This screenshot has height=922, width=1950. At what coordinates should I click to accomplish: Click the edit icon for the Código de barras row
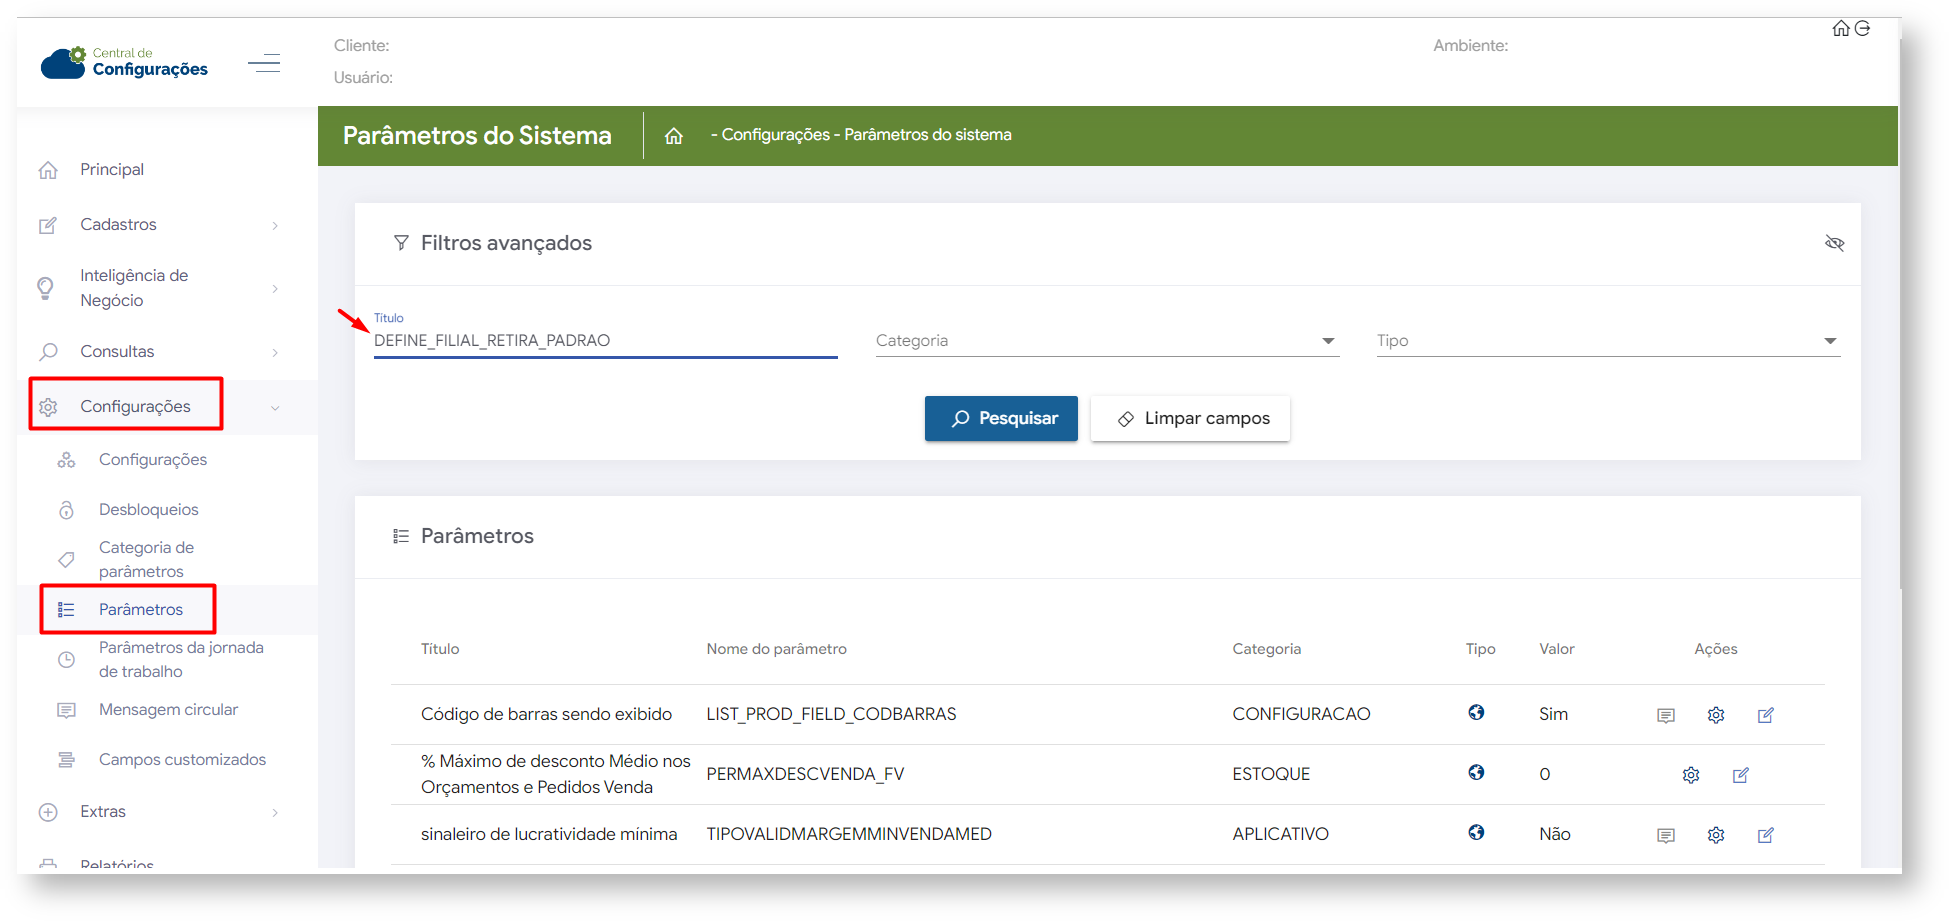(x=1766, y=715)
